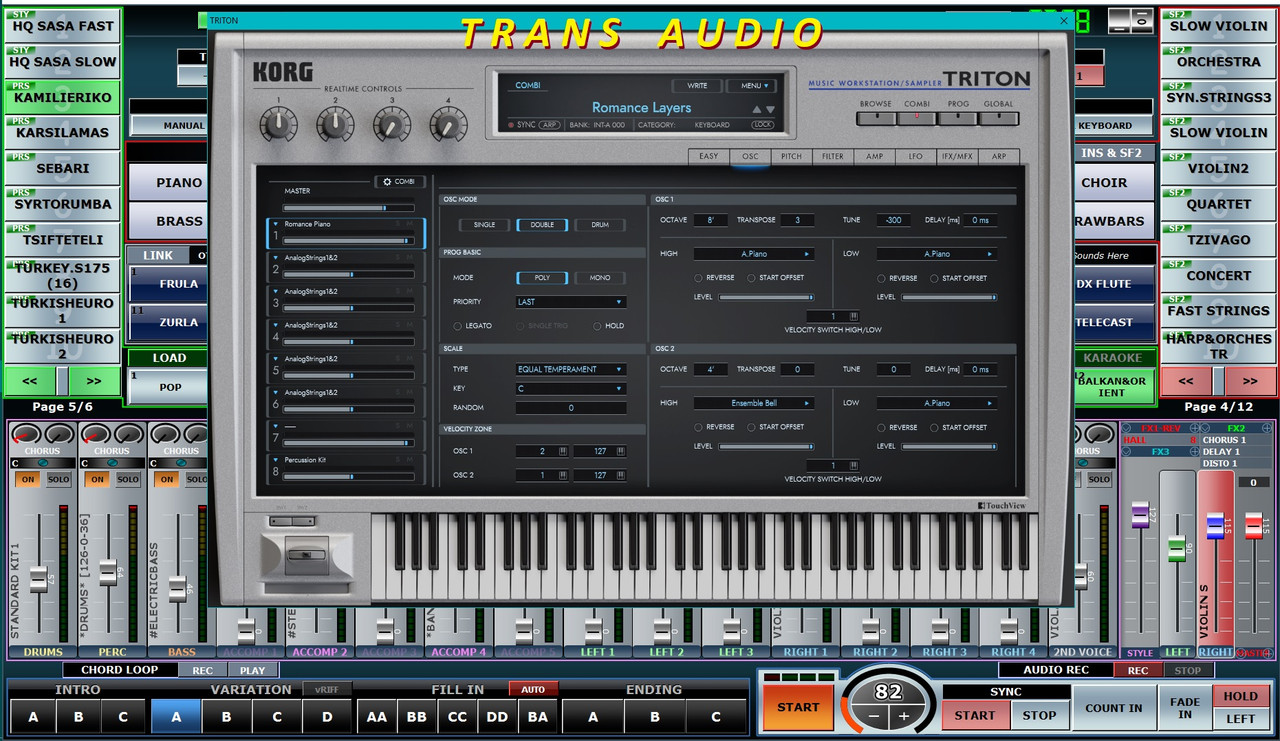Open OSC 1 HIGH A.Piano sample selector
This screenshot has width=1280, height=741.
754,254
